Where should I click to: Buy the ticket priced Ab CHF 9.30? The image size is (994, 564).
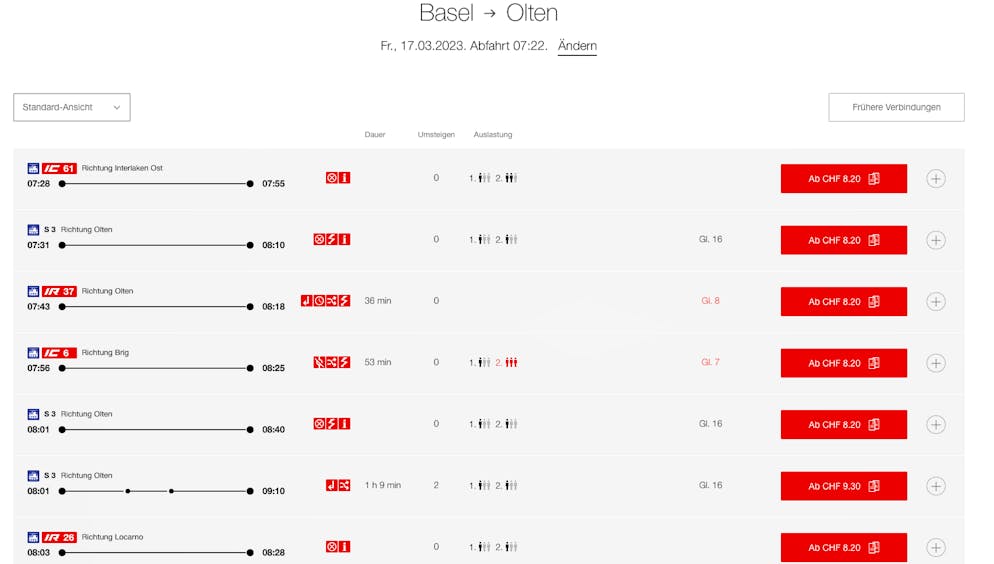[843, 486]
